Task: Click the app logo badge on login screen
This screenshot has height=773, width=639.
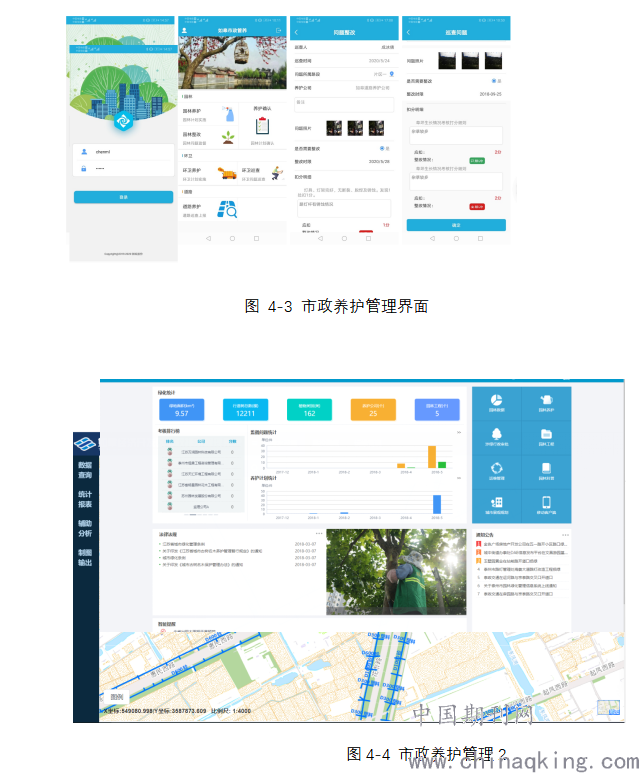Action: click(123, 121)
